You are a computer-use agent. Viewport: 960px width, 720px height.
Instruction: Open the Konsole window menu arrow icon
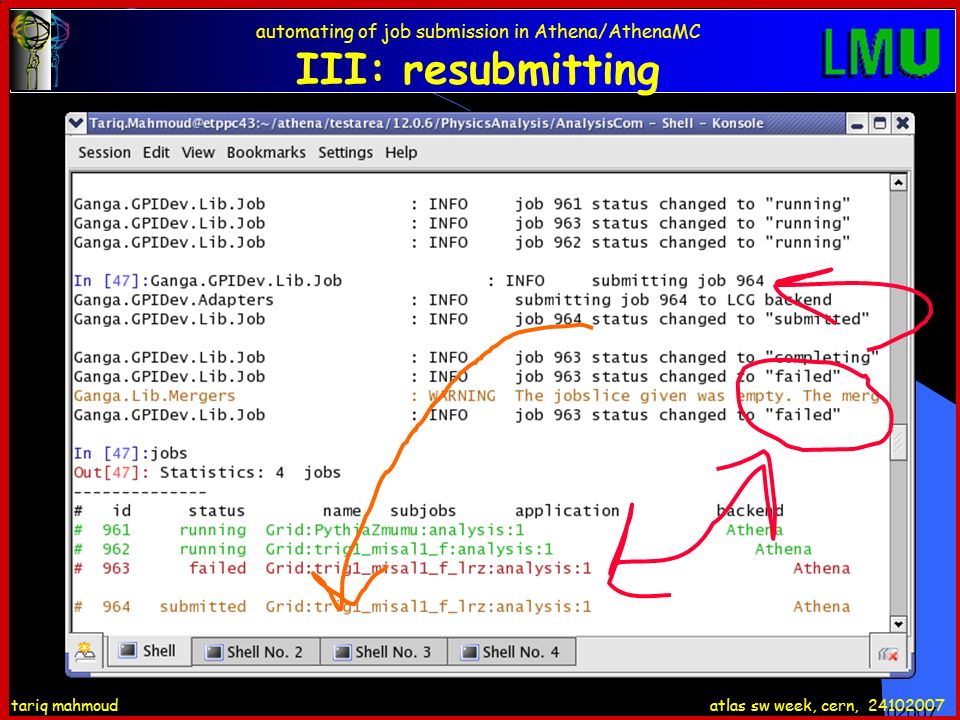pyautogui.click(x=76, y=123)
